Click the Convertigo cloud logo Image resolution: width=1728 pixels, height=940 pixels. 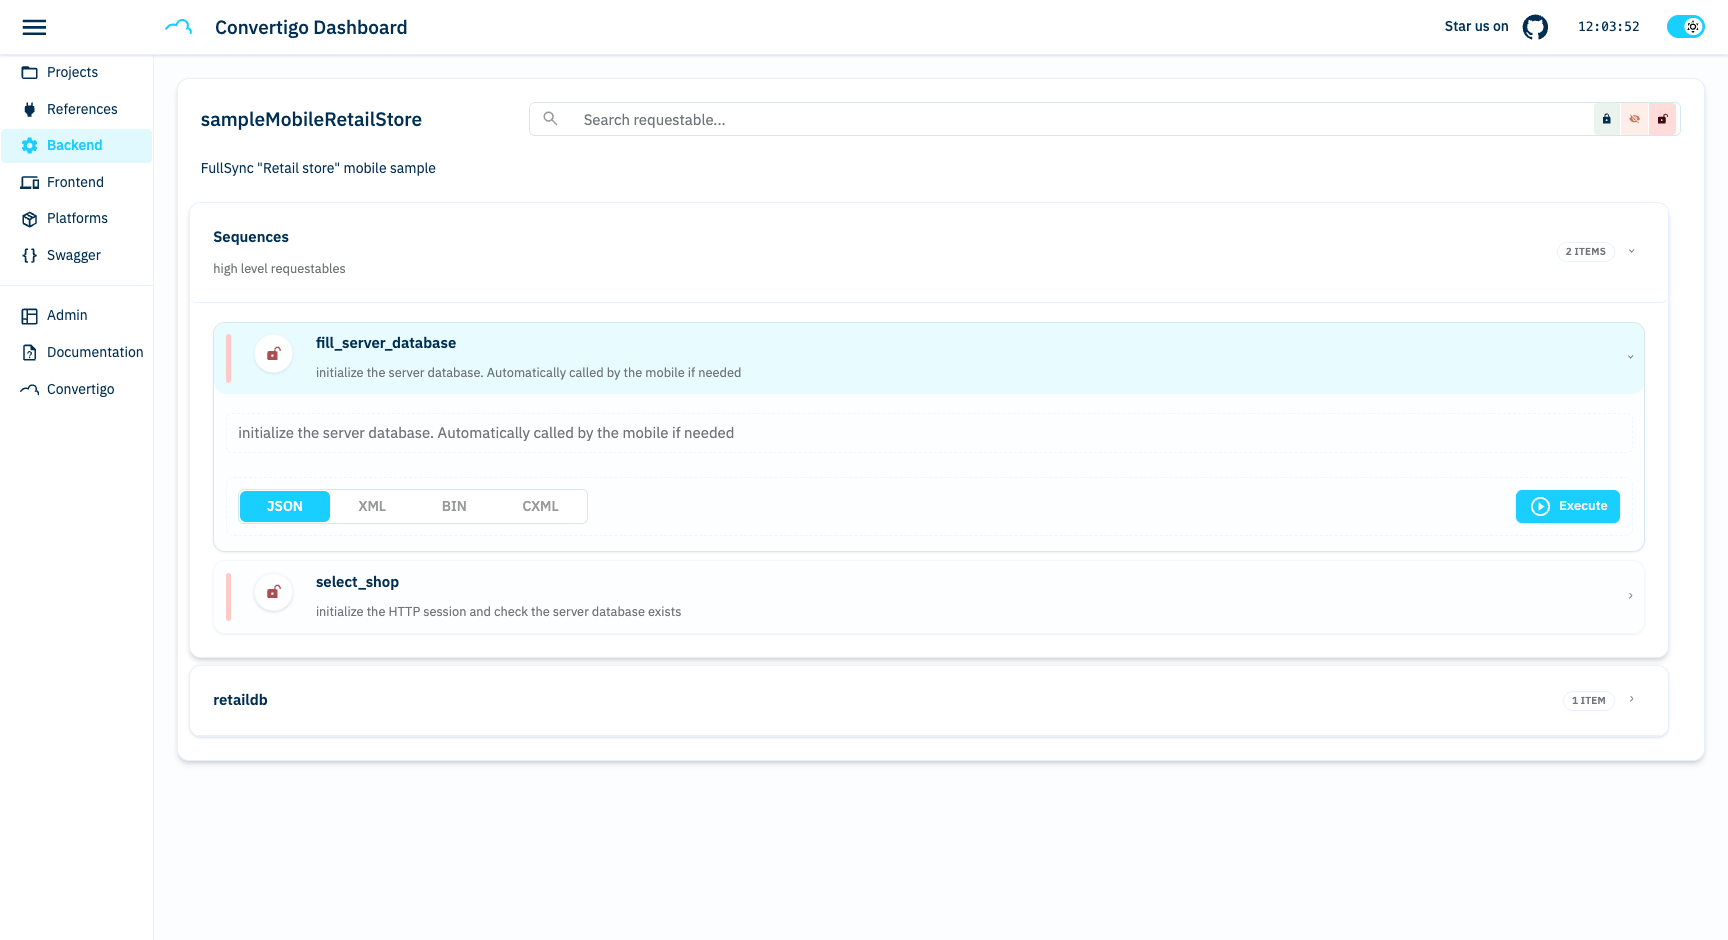click(178, 27)
